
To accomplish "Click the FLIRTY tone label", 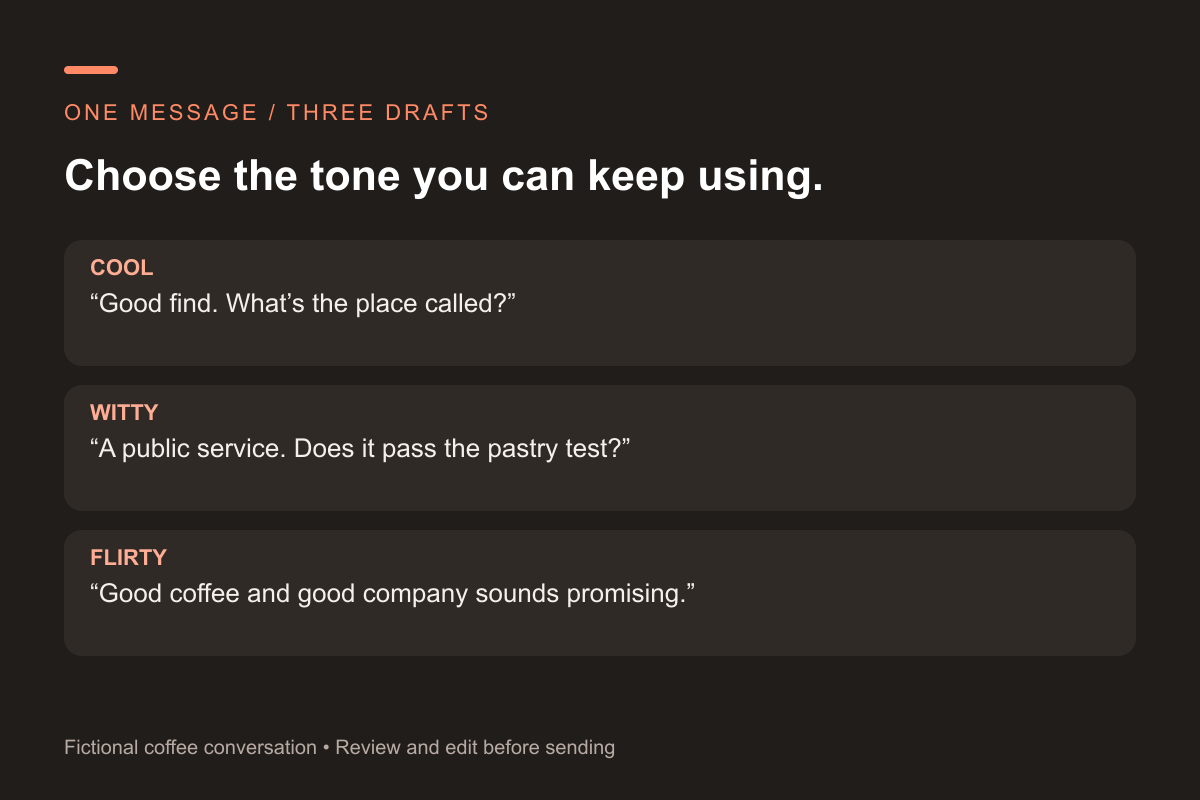I will [128, 558].
